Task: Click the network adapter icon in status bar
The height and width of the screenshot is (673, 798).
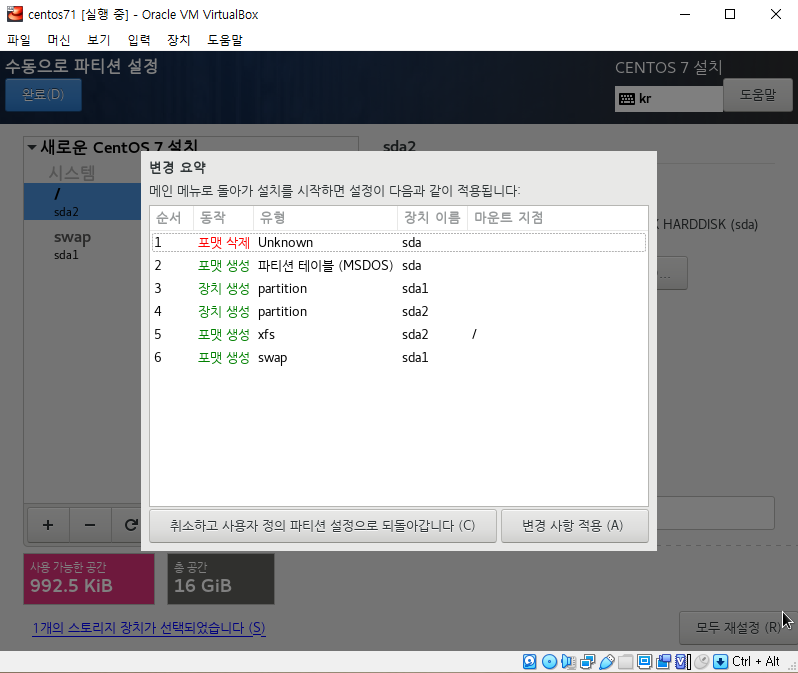Action: coord(587,661)
